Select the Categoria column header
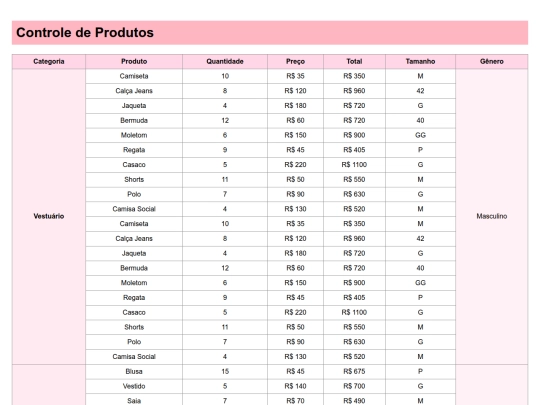540x405 pixels. pyautogui.click(x=49, y=61)
